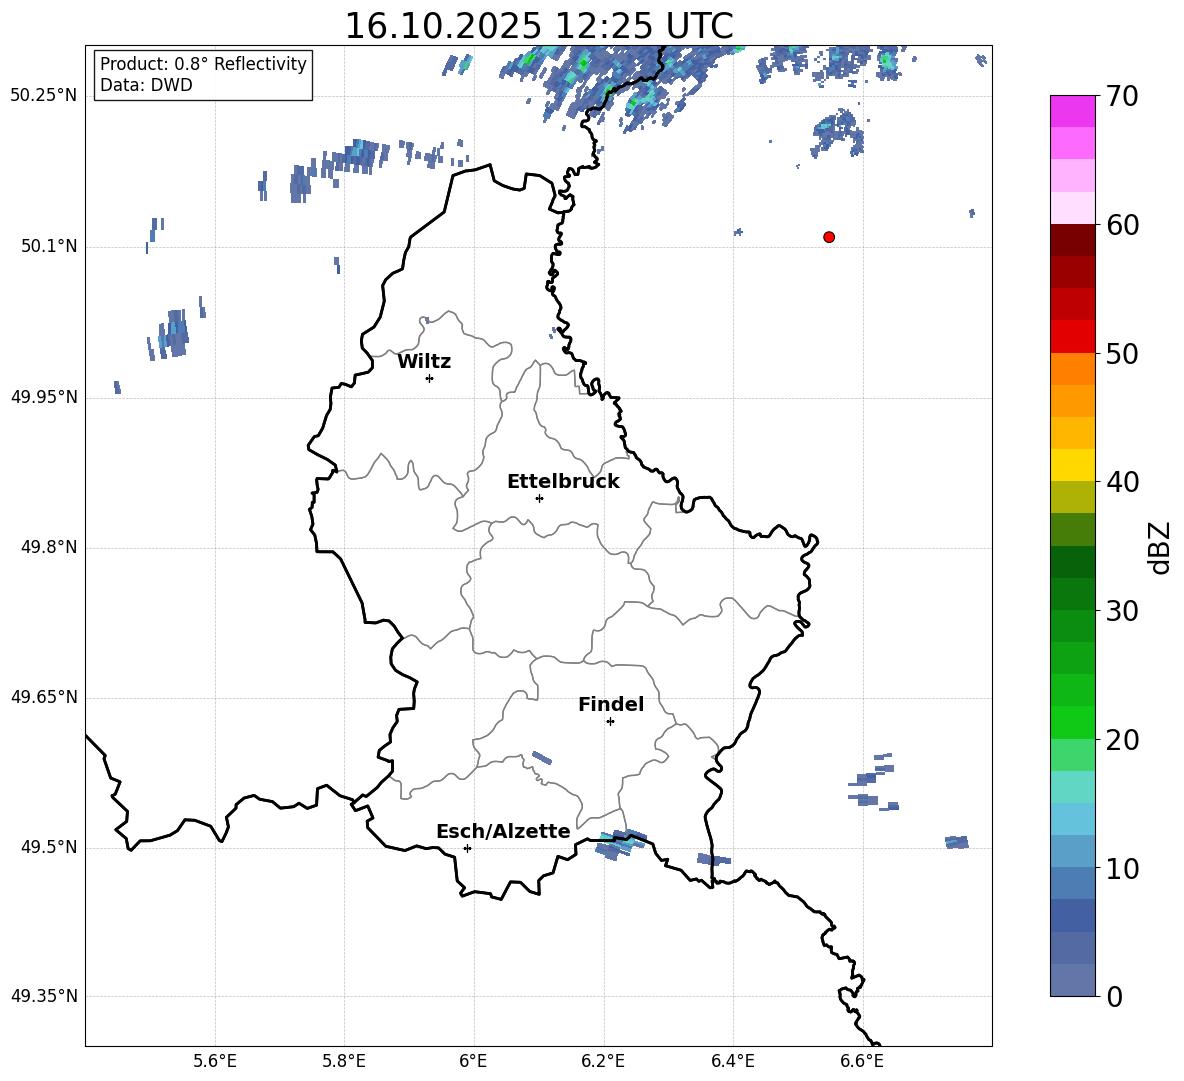This screenshot has height=1081, width=1184.
Task: Click the colorbar tick label 20
Action: (1122, 740)
